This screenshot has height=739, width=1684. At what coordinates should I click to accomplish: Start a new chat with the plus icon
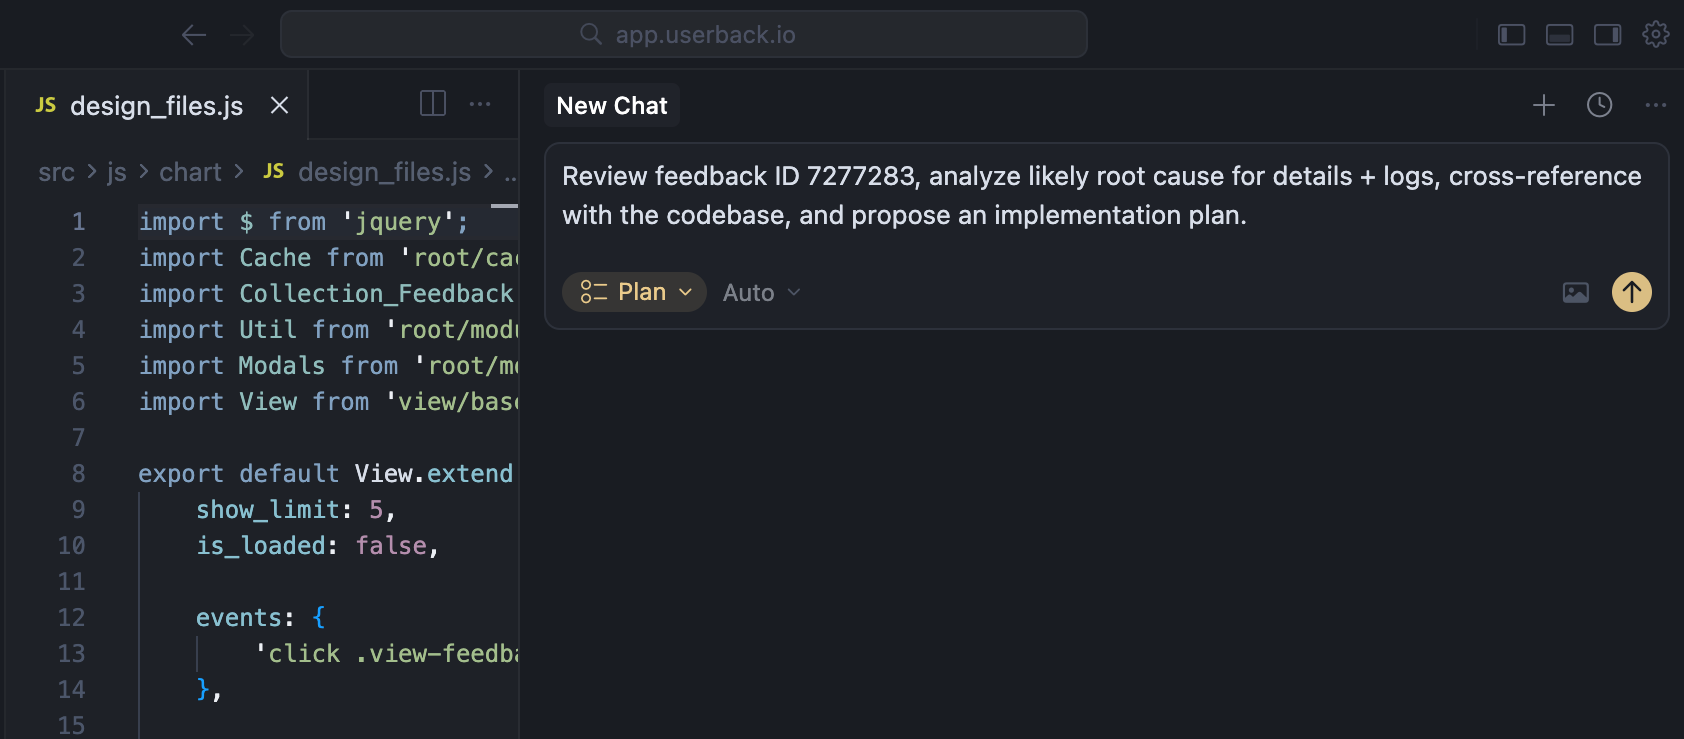pos(1543,104)
